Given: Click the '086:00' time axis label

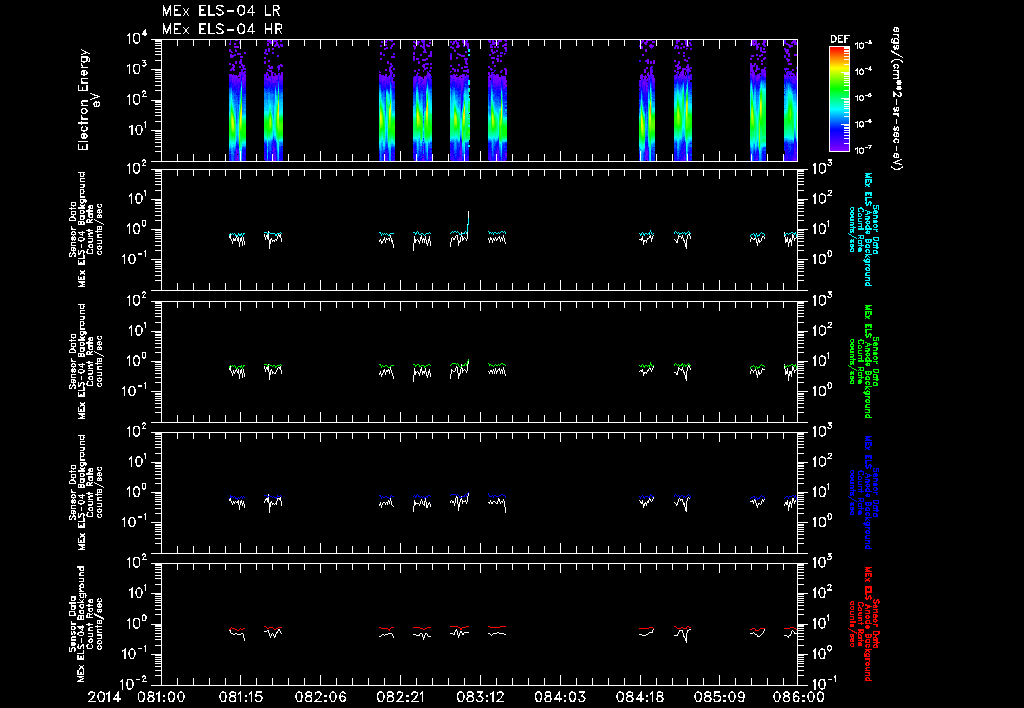Looking at the screenshot, I should pyautogui.click(x=798, y=698).
